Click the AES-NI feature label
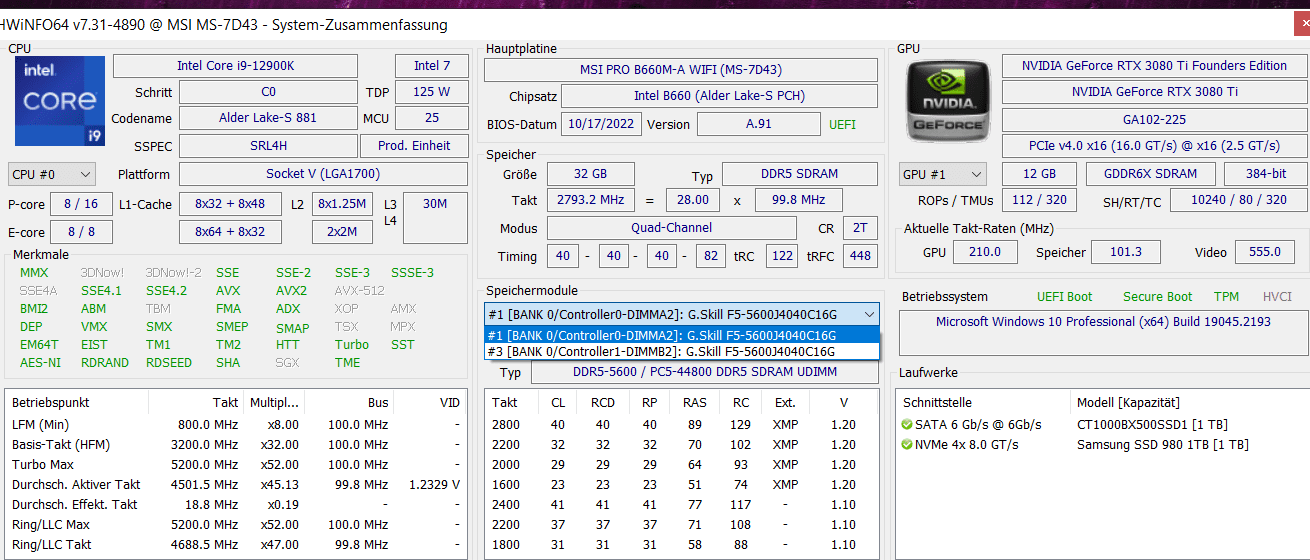 pyautogui.click(x=40, y=363)
